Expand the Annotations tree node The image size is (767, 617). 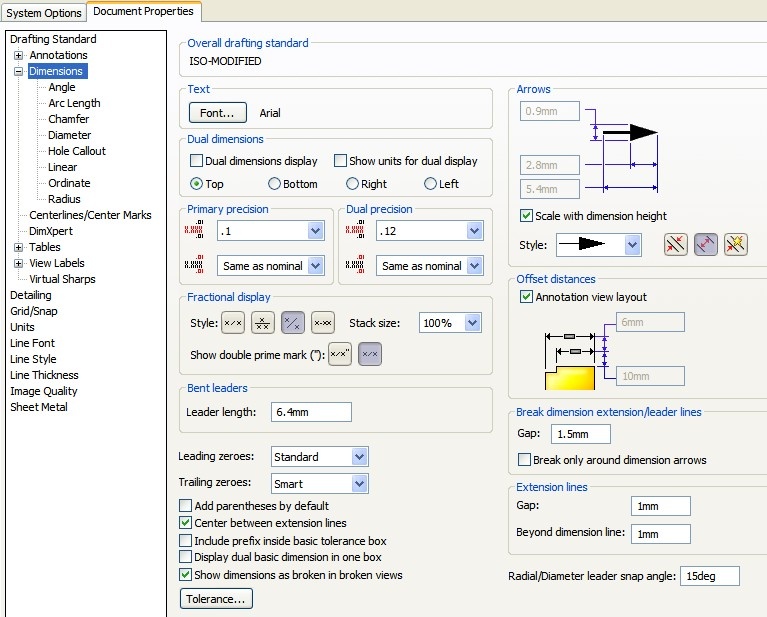pos(18,55)
